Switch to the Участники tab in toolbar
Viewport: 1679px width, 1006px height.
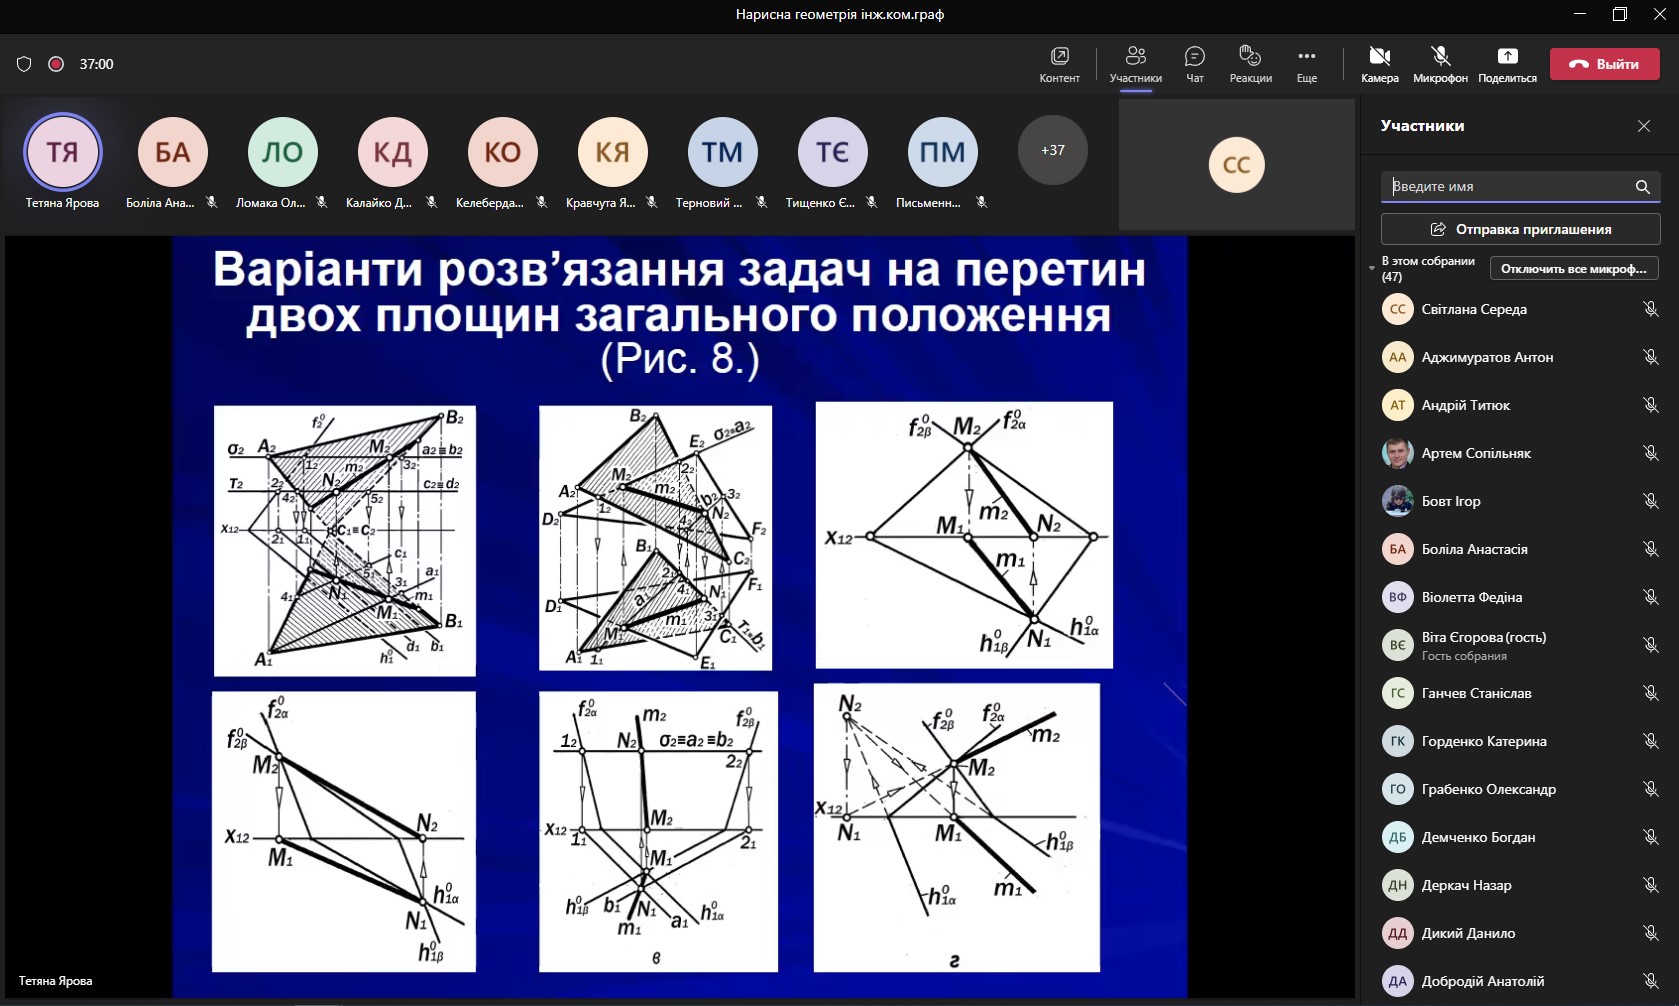(x=1135, y=64)
